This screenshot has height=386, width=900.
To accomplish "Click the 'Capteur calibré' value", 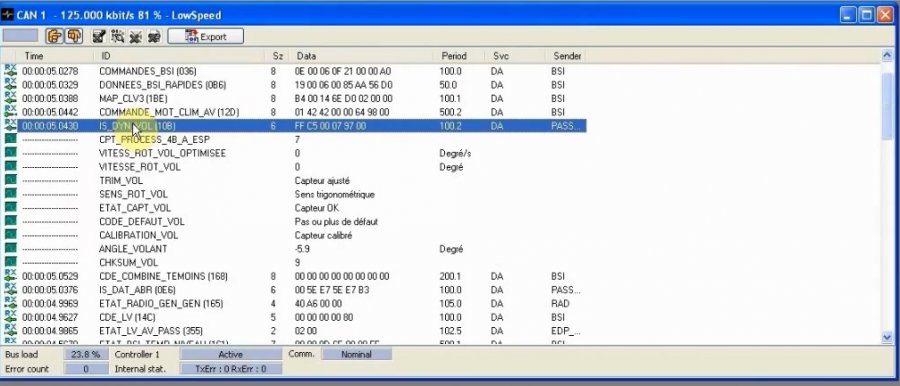I will coord(323,235).
